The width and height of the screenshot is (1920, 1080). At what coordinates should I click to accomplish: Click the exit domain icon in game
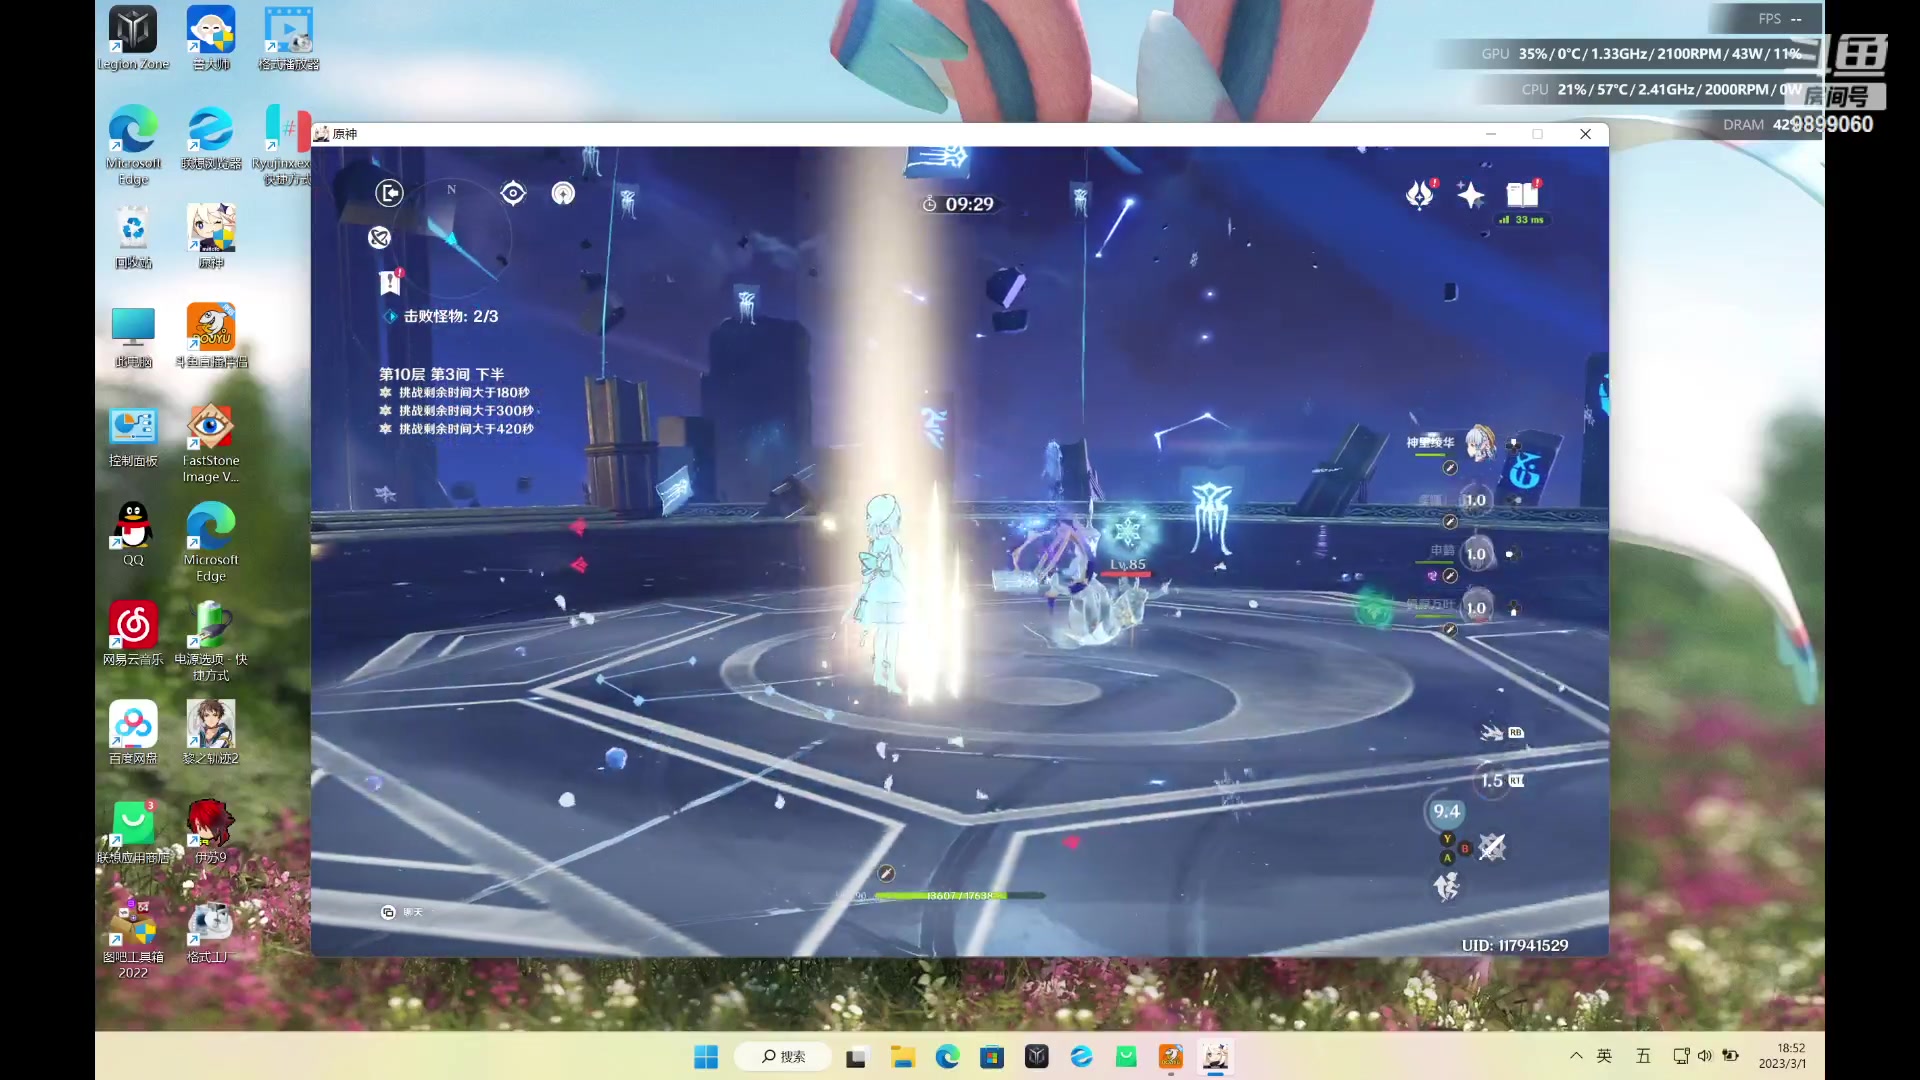pos(389,193)
